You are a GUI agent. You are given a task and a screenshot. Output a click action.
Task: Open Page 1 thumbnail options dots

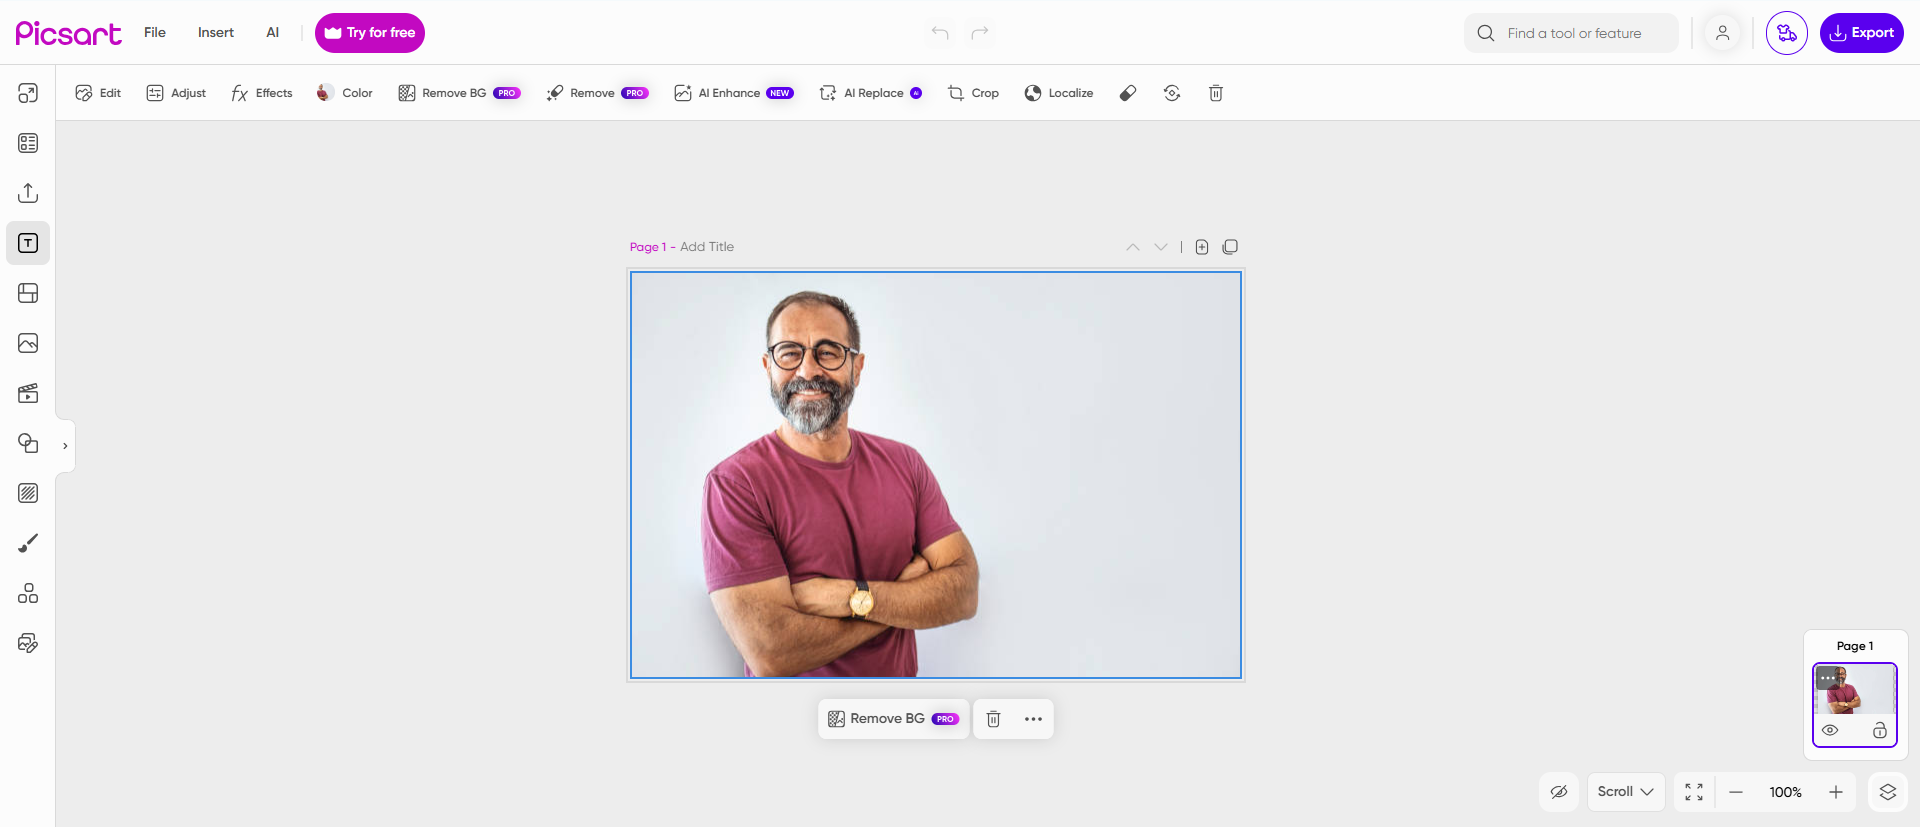pyautogui.click(x=1829, y=678)
